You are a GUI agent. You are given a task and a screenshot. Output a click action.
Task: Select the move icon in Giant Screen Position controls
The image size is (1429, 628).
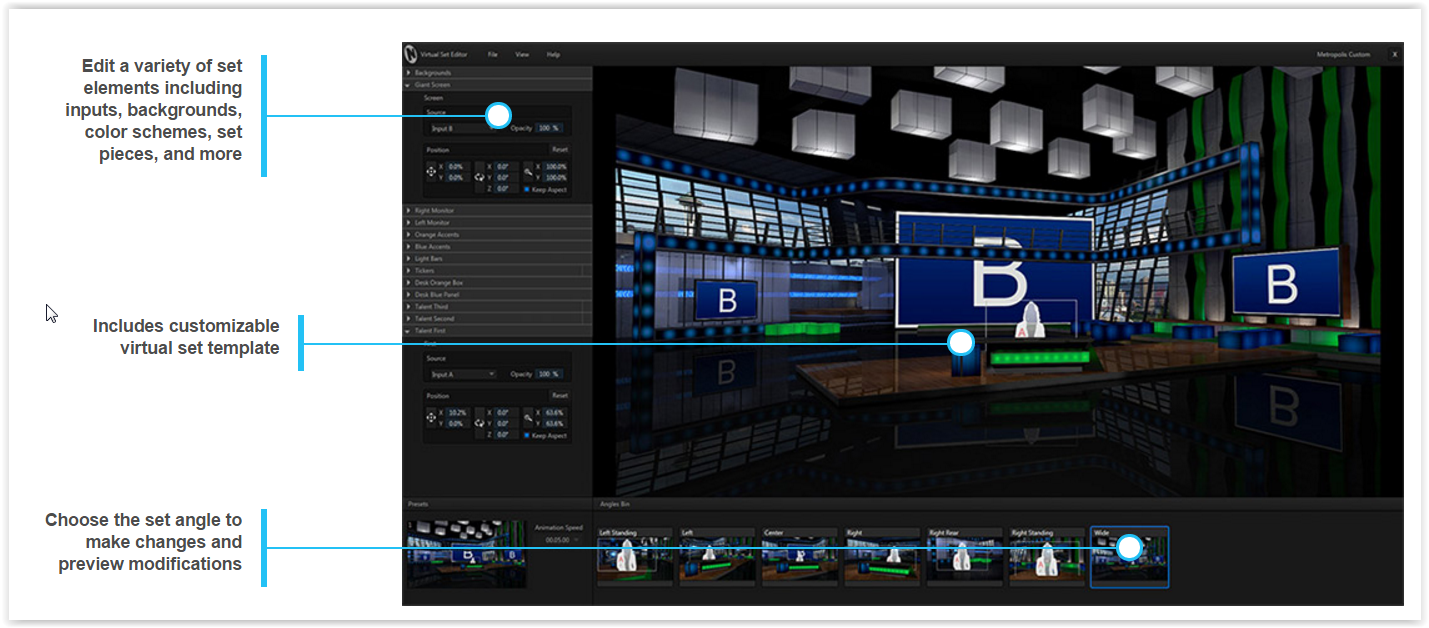coord(432,172)
